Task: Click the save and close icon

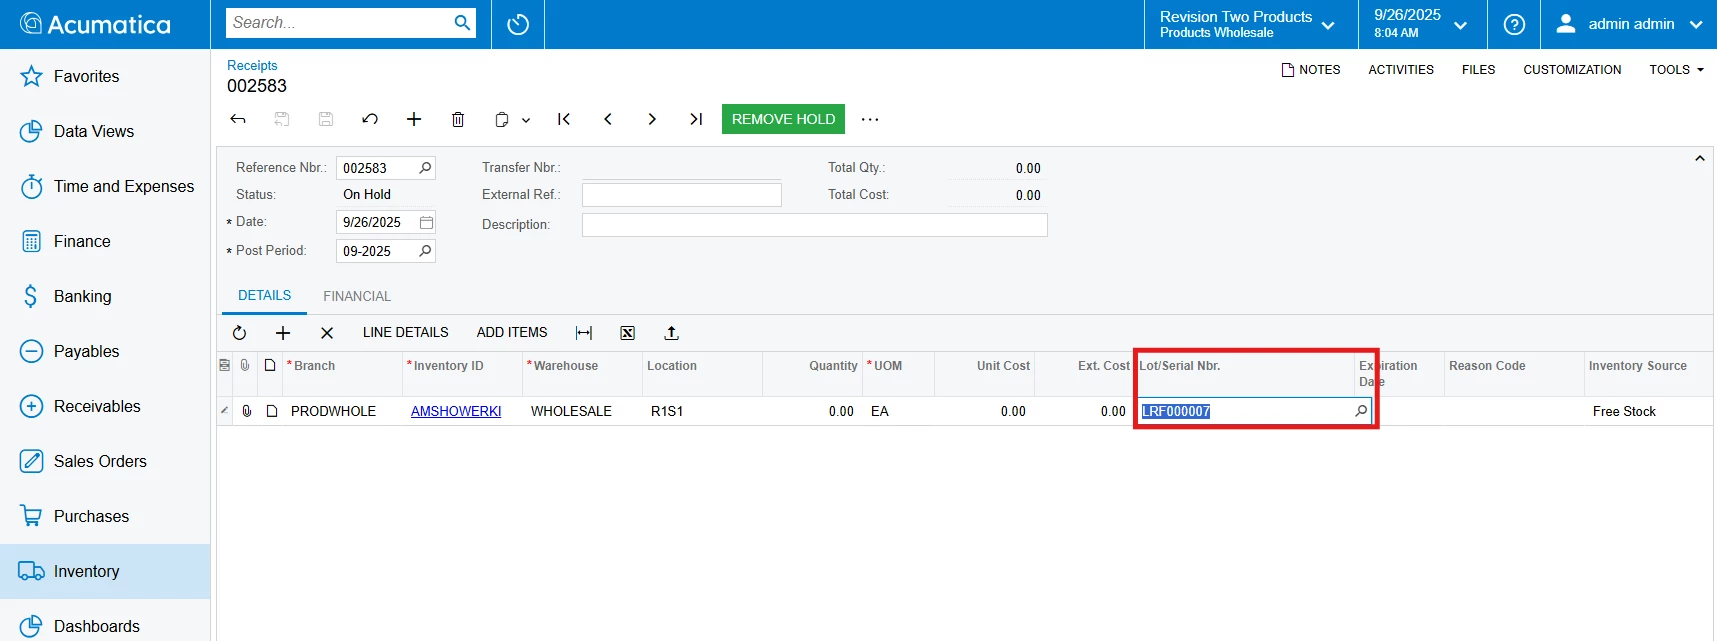Action: (x=282, y=119)
